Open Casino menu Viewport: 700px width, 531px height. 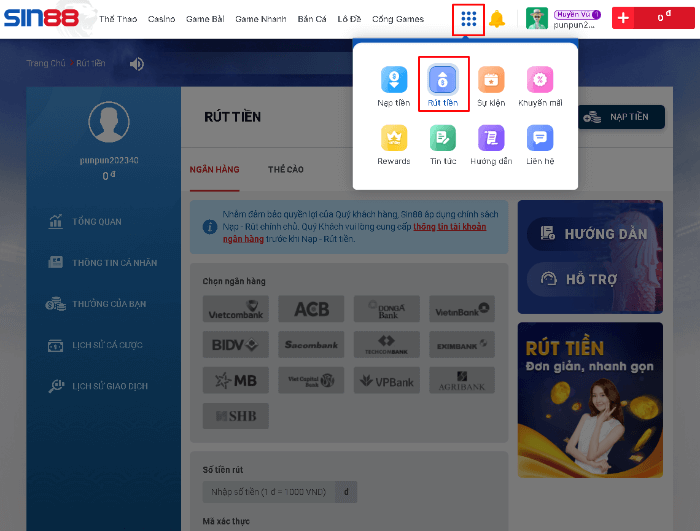click(162, 19)
